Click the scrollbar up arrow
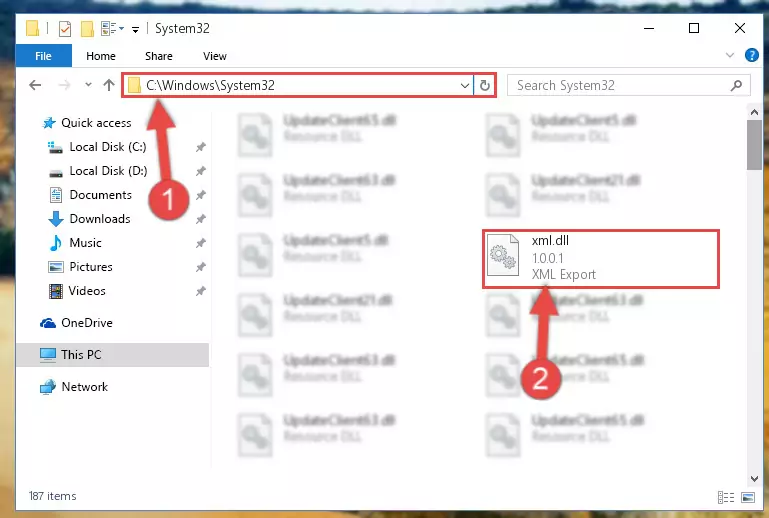Screen dimensions: 769x518 tap(754, 112)
